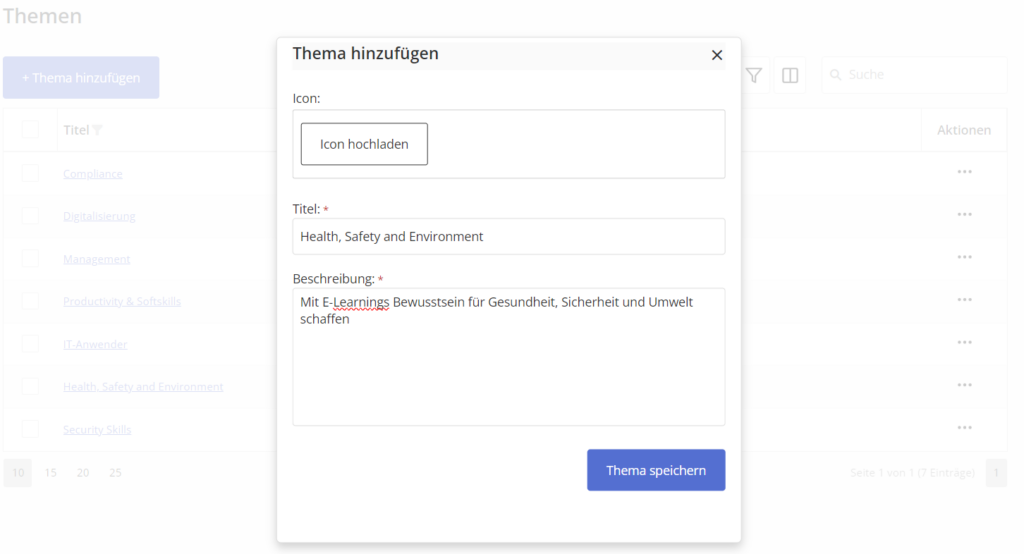Viewport: 1024px width, 554px height.
Task: Open Health, Safety and Environment list link
Action: [x=143, y=387]
